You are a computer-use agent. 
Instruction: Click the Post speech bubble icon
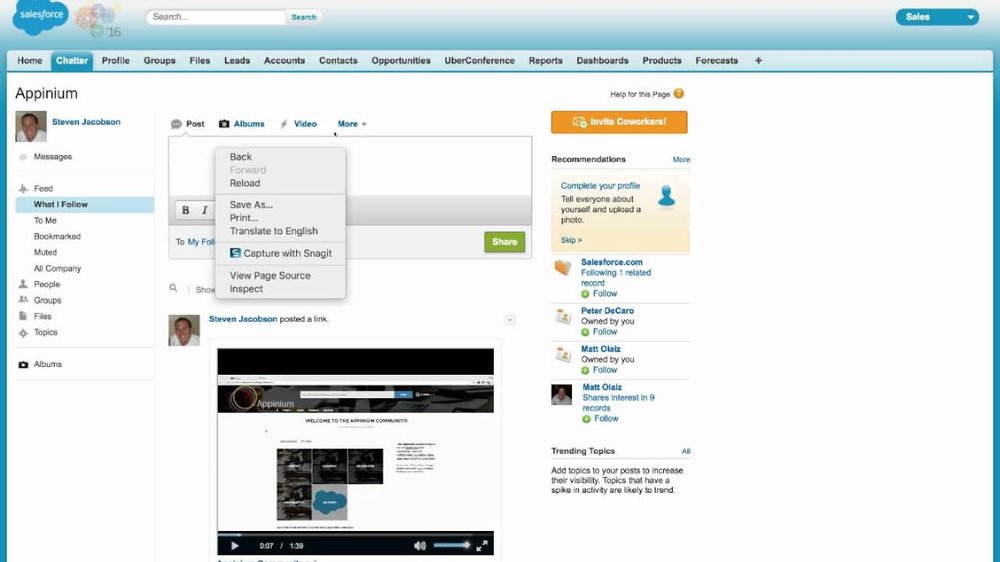(176, 124)
